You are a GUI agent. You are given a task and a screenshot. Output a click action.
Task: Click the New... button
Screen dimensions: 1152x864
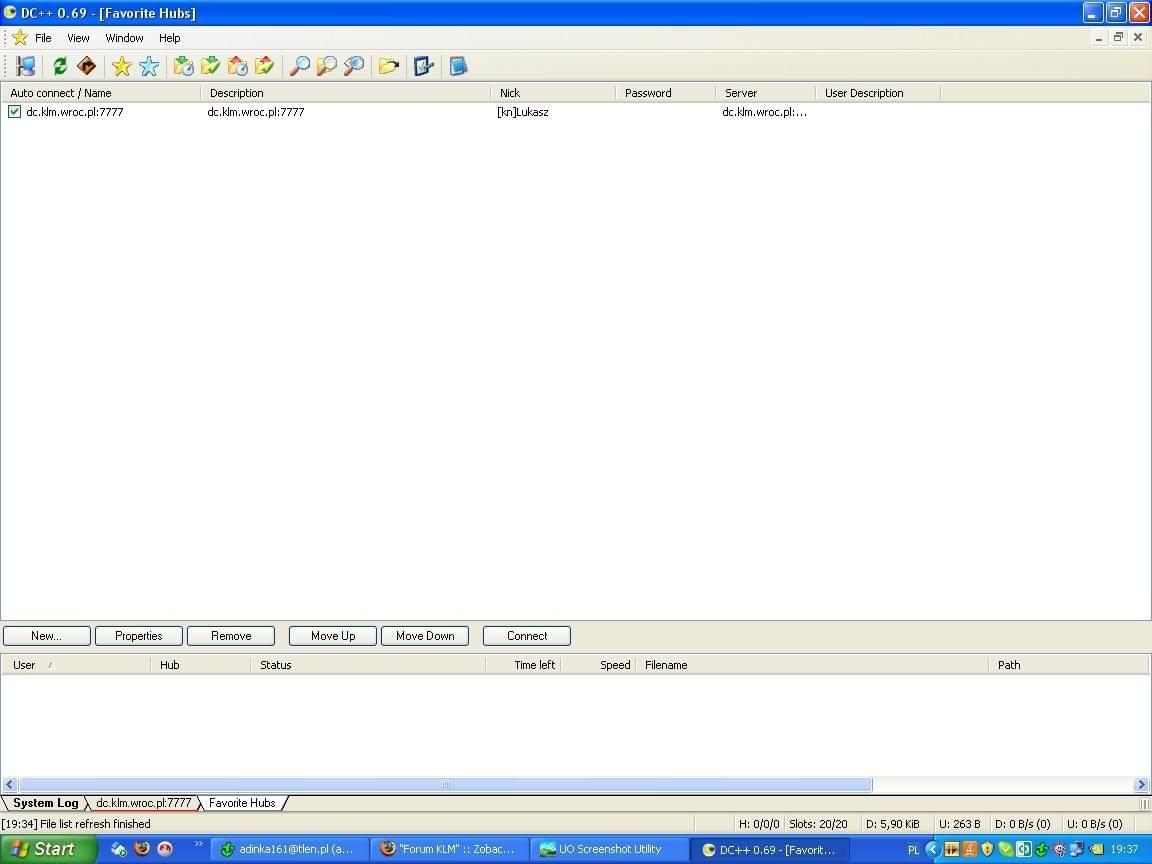point(46,636)
